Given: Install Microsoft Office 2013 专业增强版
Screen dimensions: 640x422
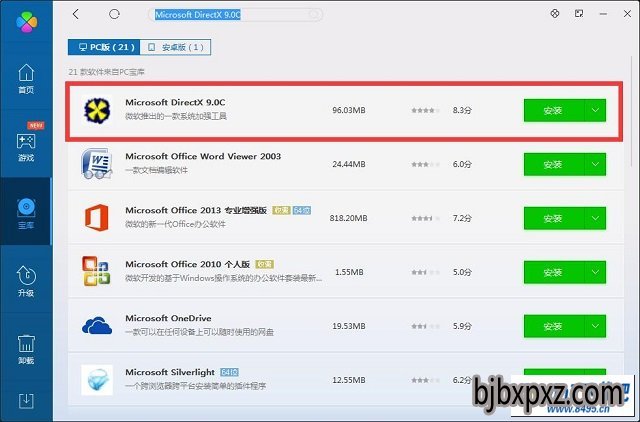Looking at the screenshot, I should (x=554, y=218).
